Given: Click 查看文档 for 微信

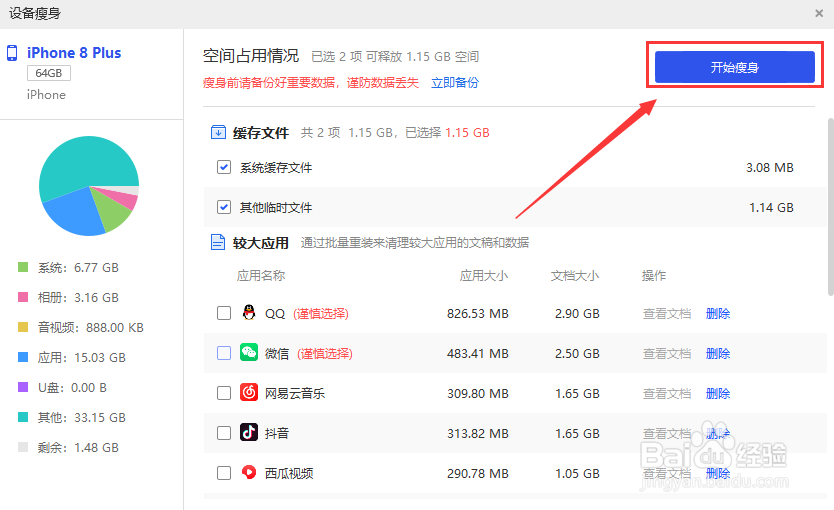Looking at the screenshot, I should [x=667, y=354].
